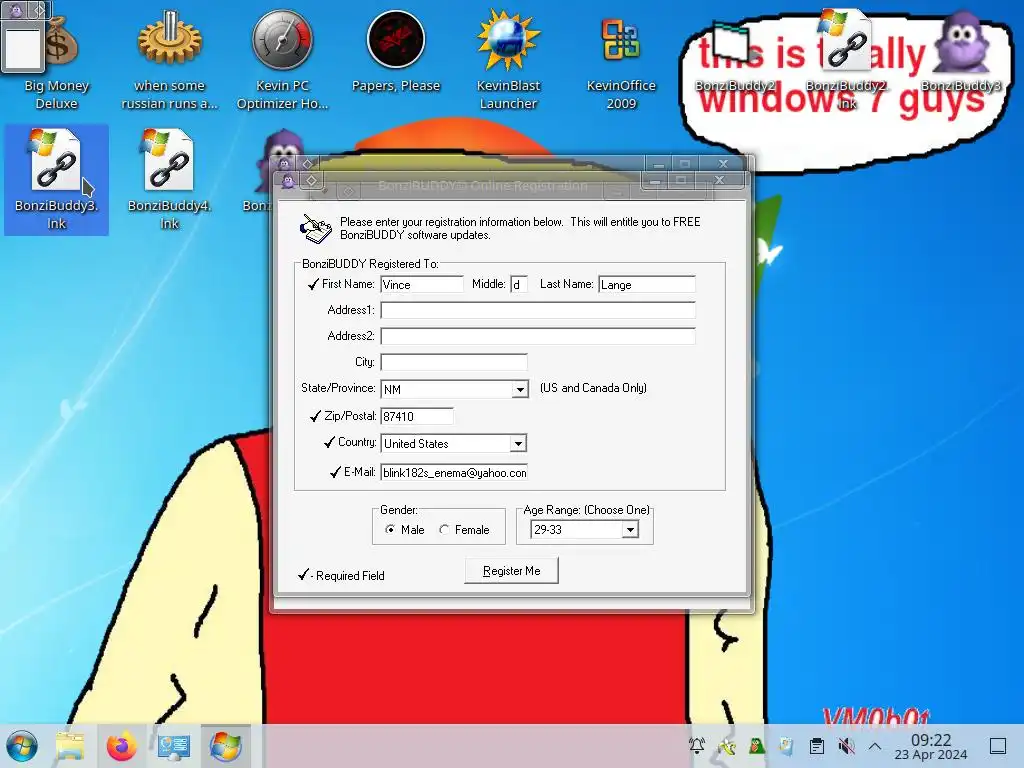Select the purple gorilla BonziBuddy3 icon
The width and height of the screenshot is (1024, 768).
click(x=960, y=52)
